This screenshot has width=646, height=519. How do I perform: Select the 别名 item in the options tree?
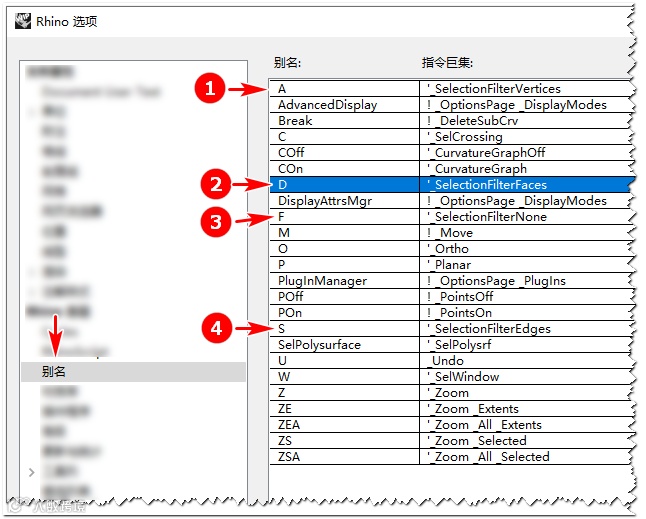click(133, 372)
